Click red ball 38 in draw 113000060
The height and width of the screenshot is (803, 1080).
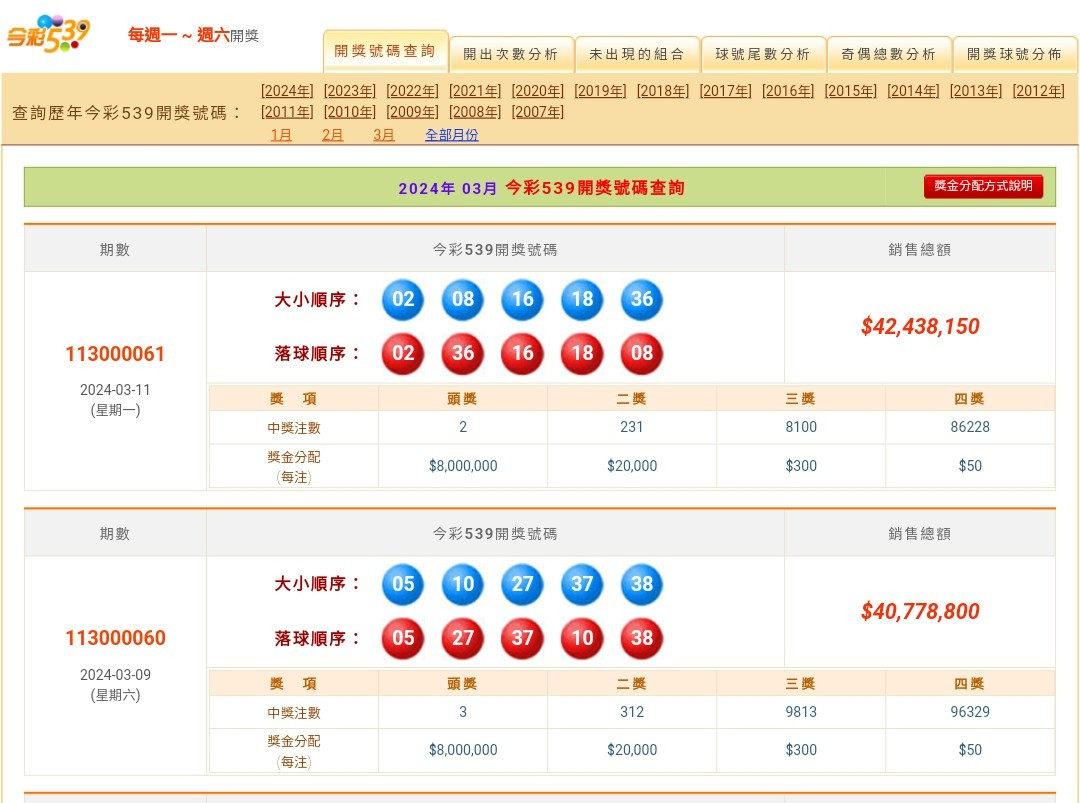click(642, 638)
